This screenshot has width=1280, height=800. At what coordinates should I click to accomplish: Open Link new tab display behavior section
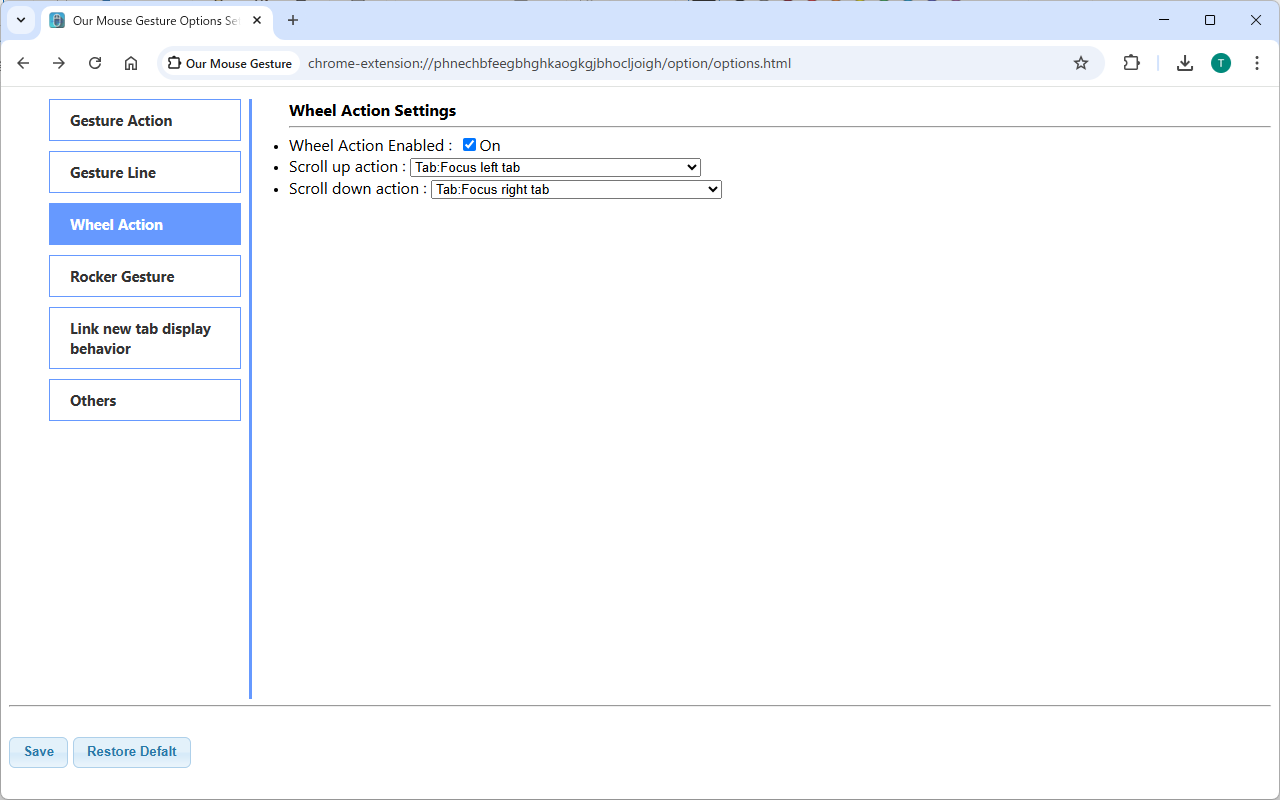[x=145, y=338]
